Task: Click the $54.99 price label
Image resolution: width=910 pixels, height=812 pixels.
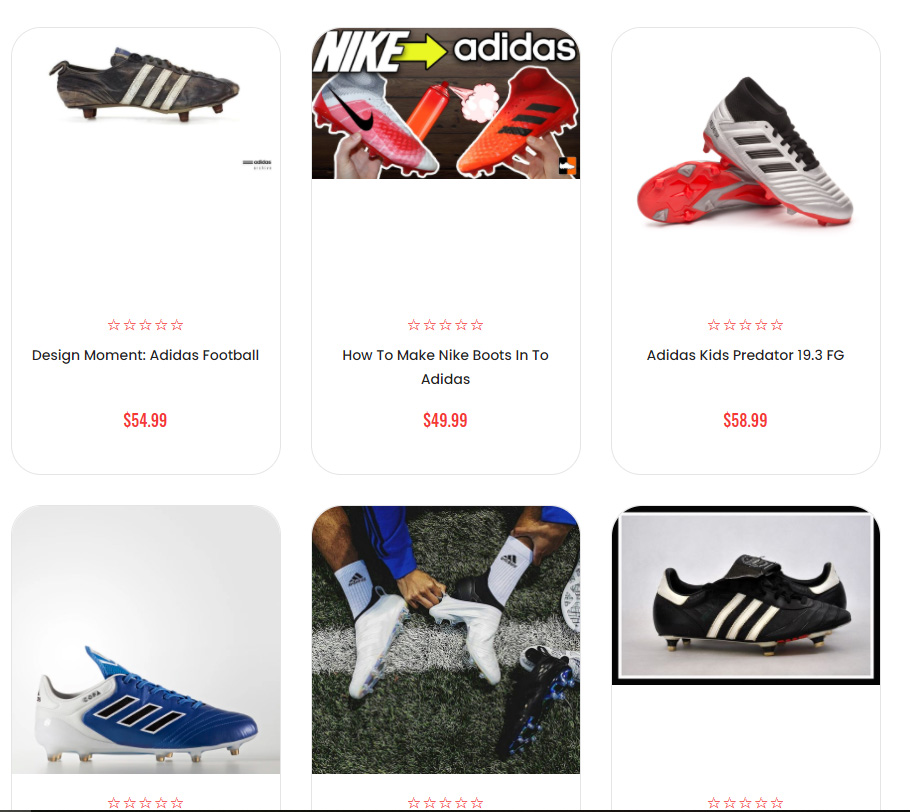Action: click(145, 420)
